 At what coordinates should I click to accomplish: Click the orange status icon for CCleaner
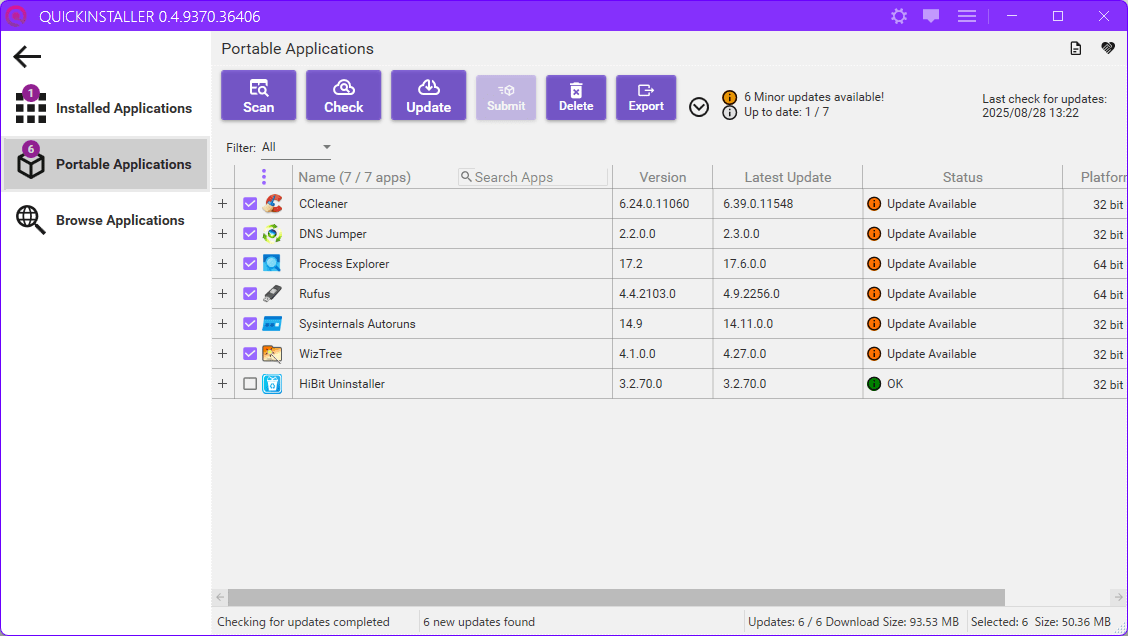[x=874, y=204]
